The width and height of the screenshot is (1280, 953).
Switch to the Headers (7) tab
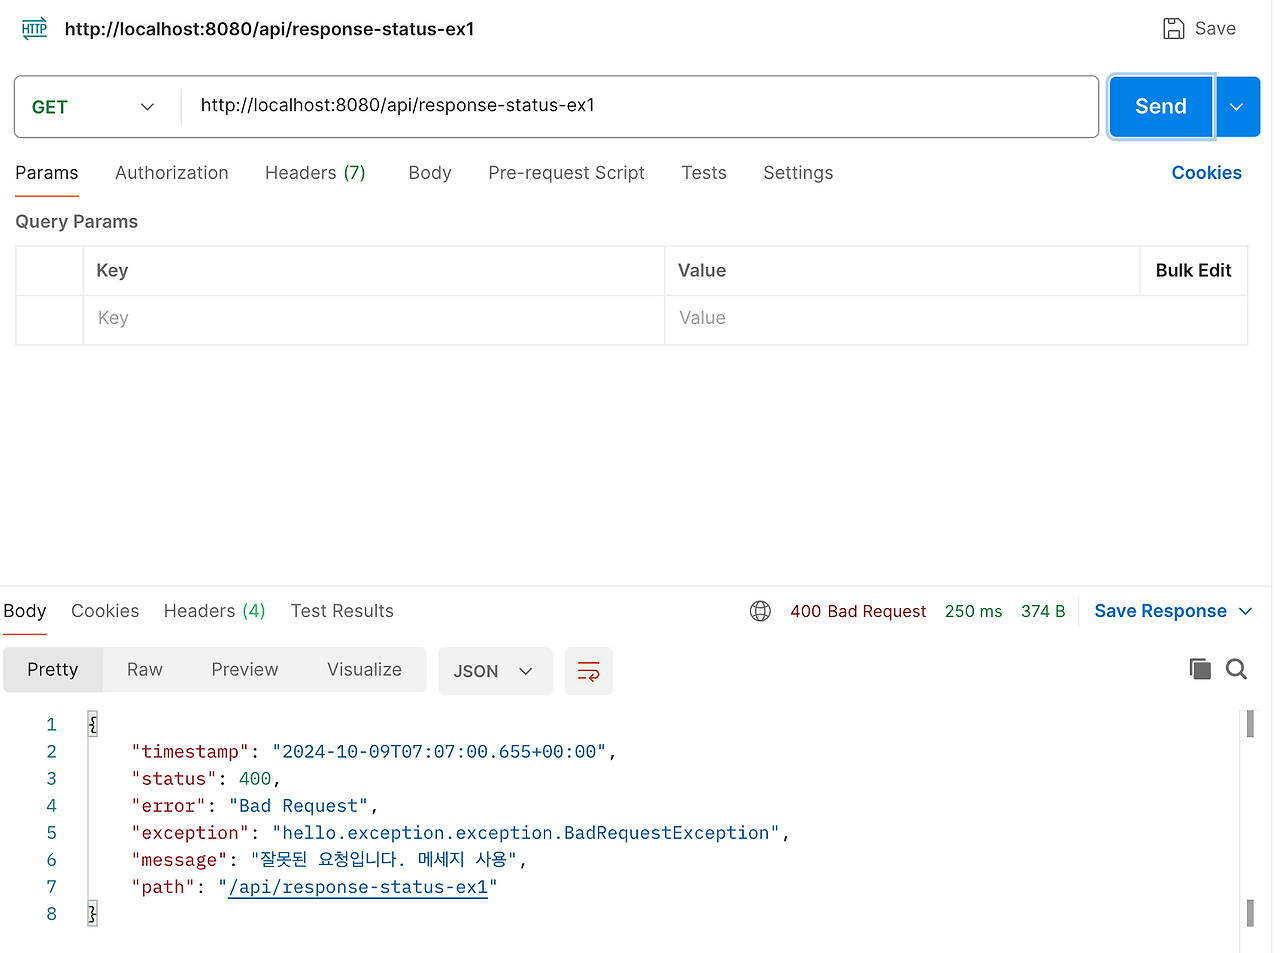(x=315, y=172)
